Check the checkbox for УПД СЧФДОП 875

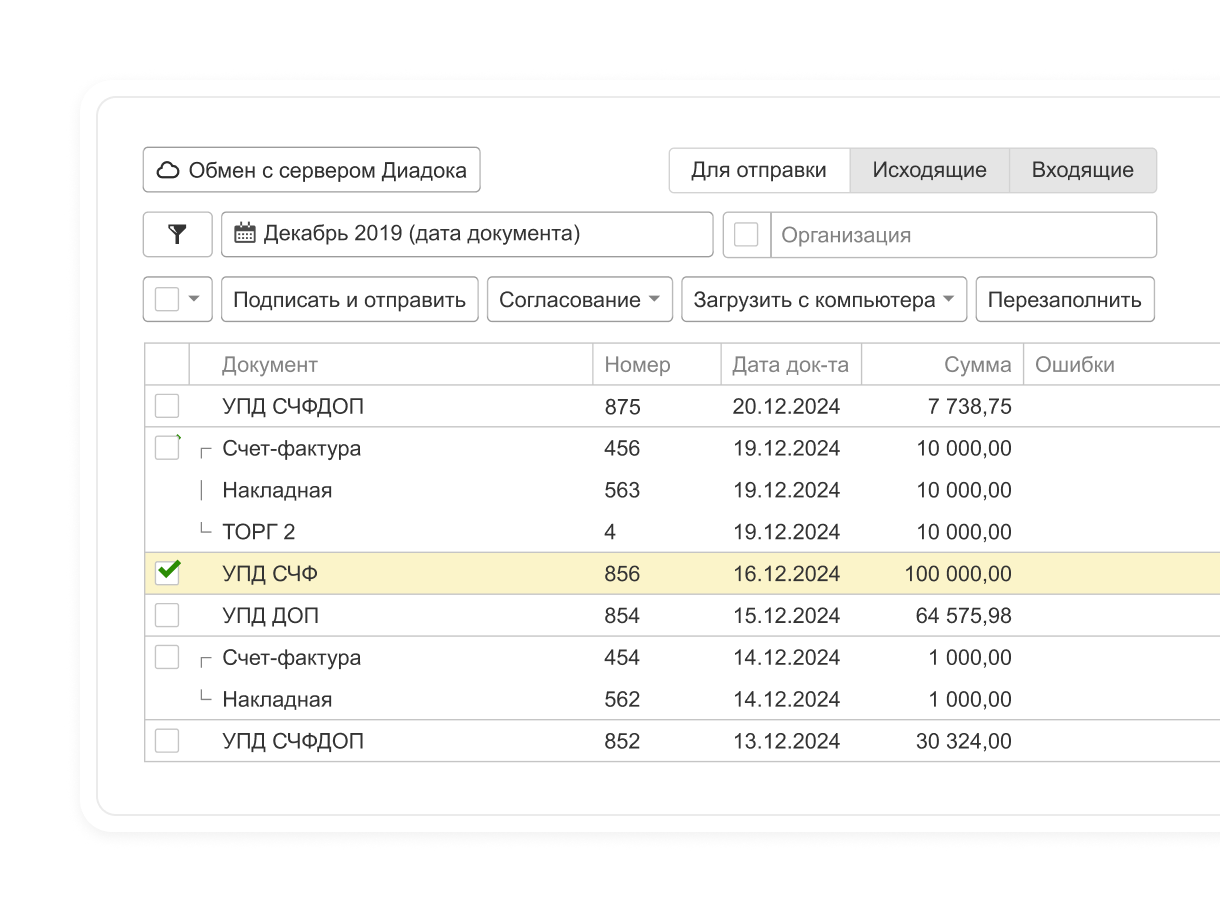pyautogui.click(x=167, y=406)
